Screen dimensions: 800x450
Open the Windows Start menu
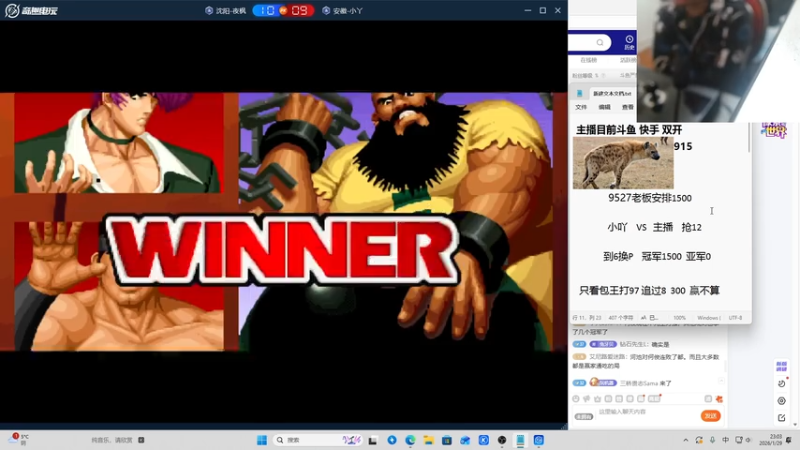pyautogui.click(x=262, y=440)
